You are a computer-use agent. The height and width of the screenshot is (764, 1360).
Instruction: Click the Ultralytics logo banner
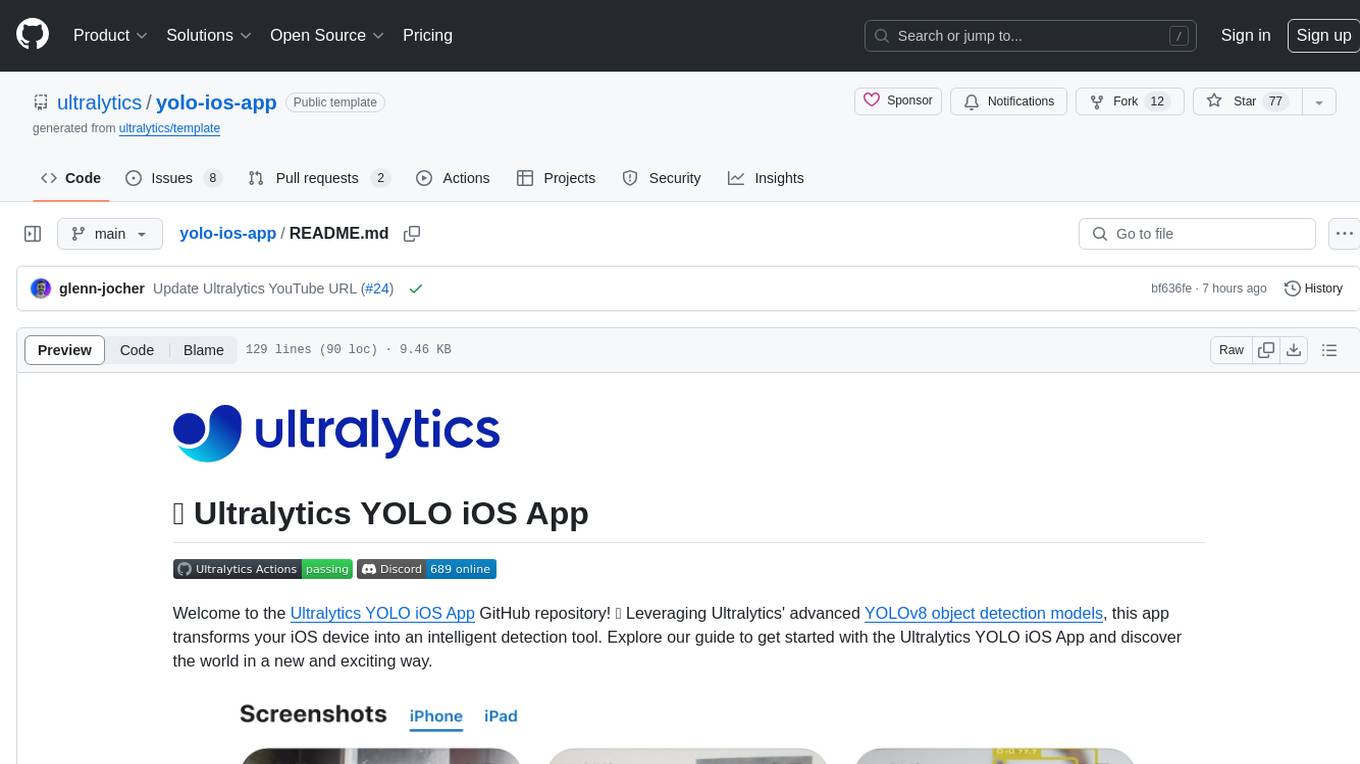[336, 433]
